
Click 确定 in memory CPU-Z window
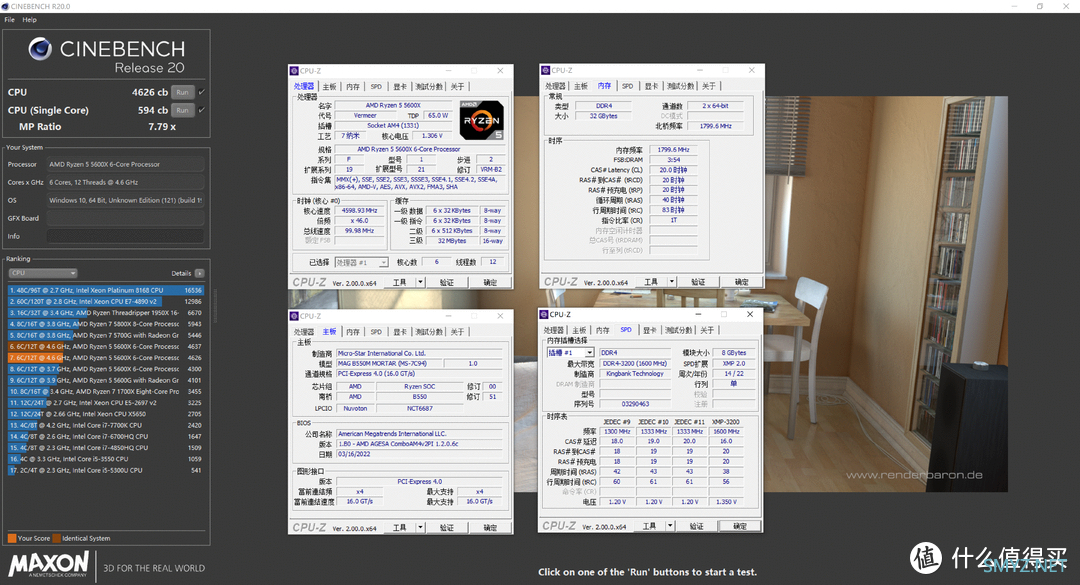(741, 282)
